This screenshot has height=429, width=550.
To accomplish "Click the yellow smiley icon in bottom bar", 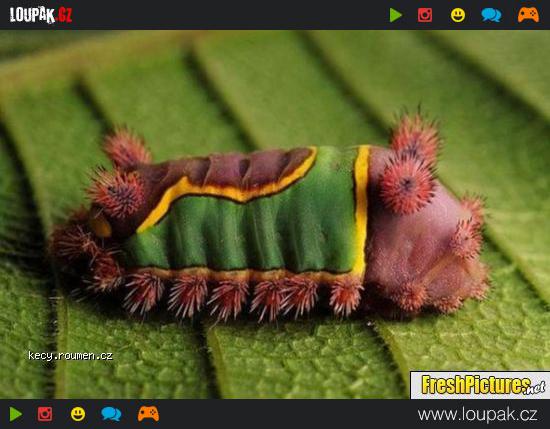I will (78, 414).
